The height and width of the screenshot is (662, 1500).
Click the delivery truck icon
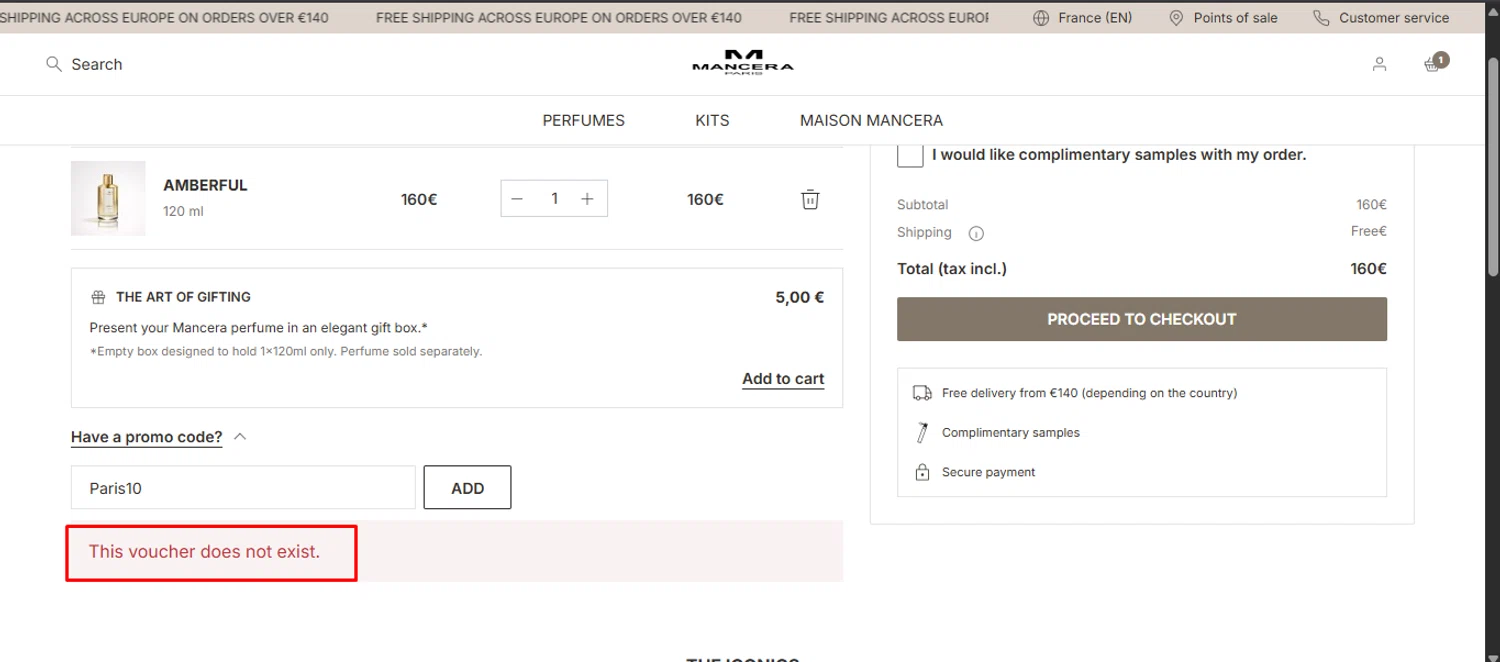click(x=922, y=393)
